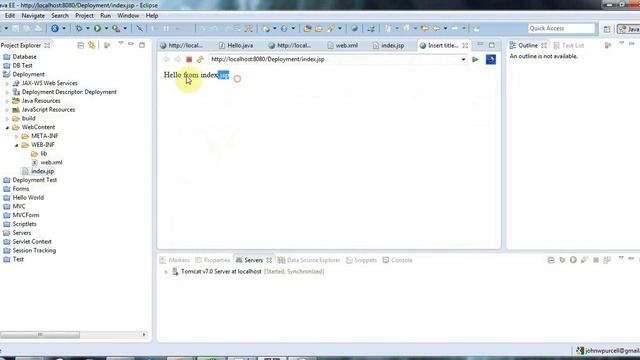Click the Stop server icon in Servers view
The height and width of the screenshot is (360, 640).
tap(596, 260)
